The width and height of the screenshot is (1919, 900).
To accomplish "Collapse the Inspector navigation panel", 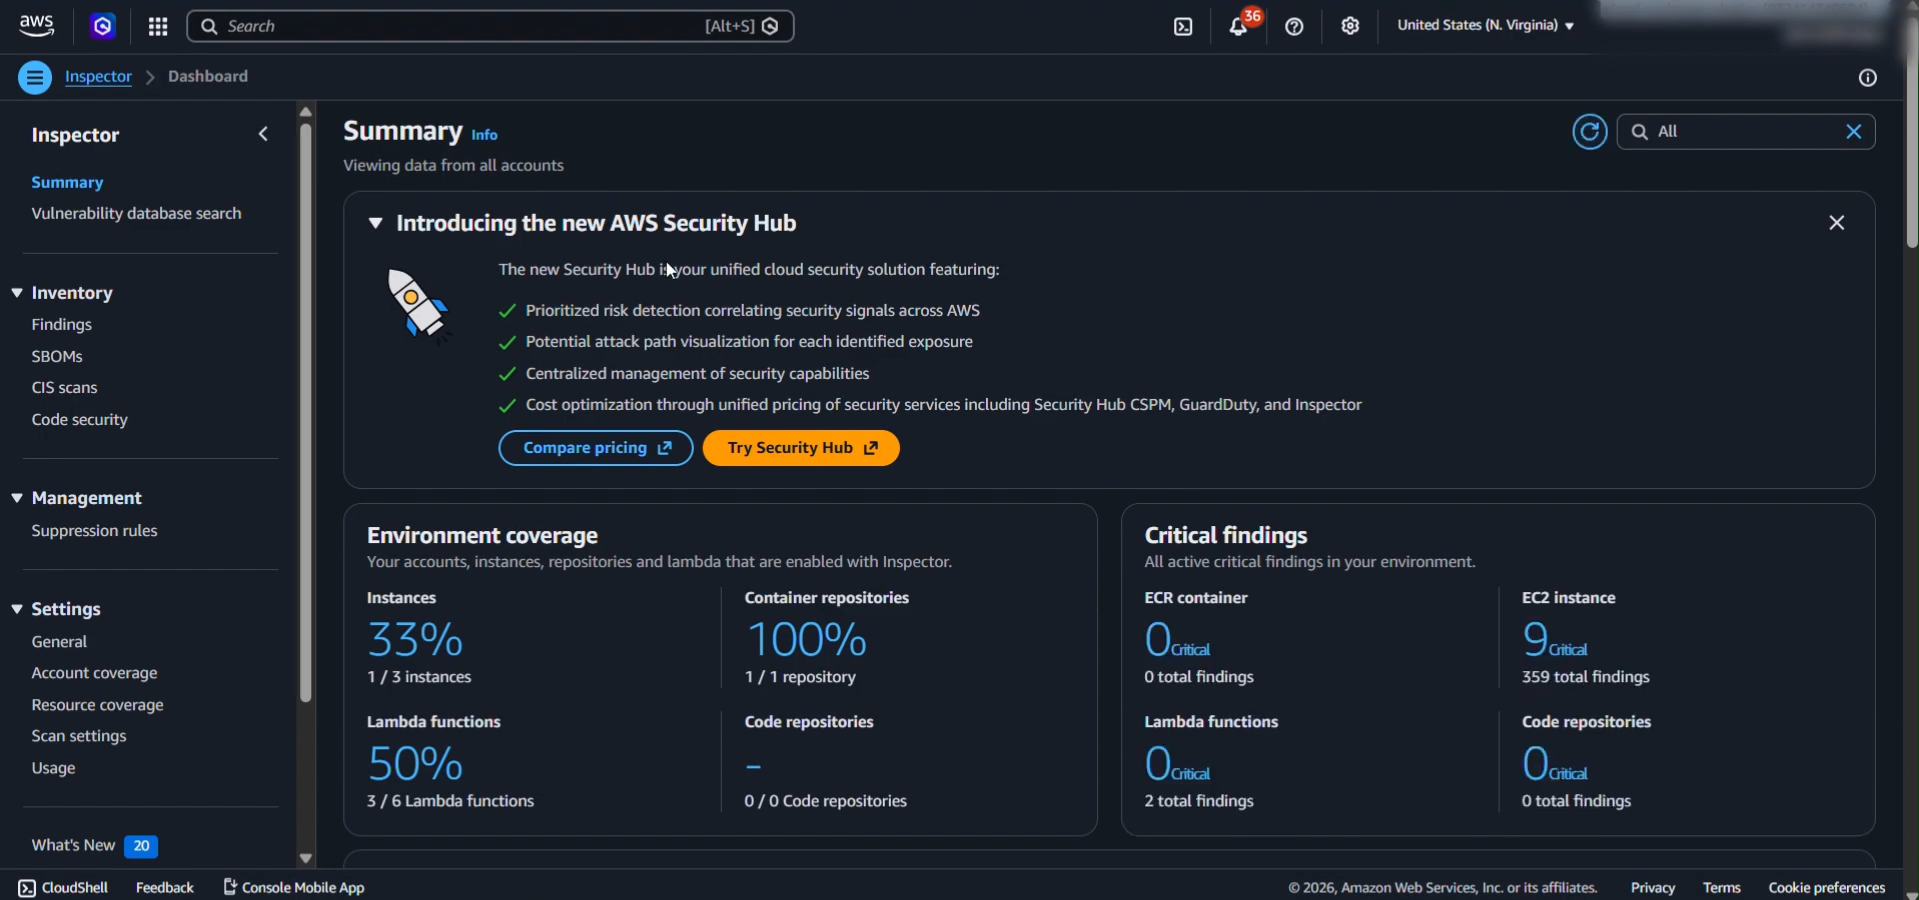I will tap(263, 134).
